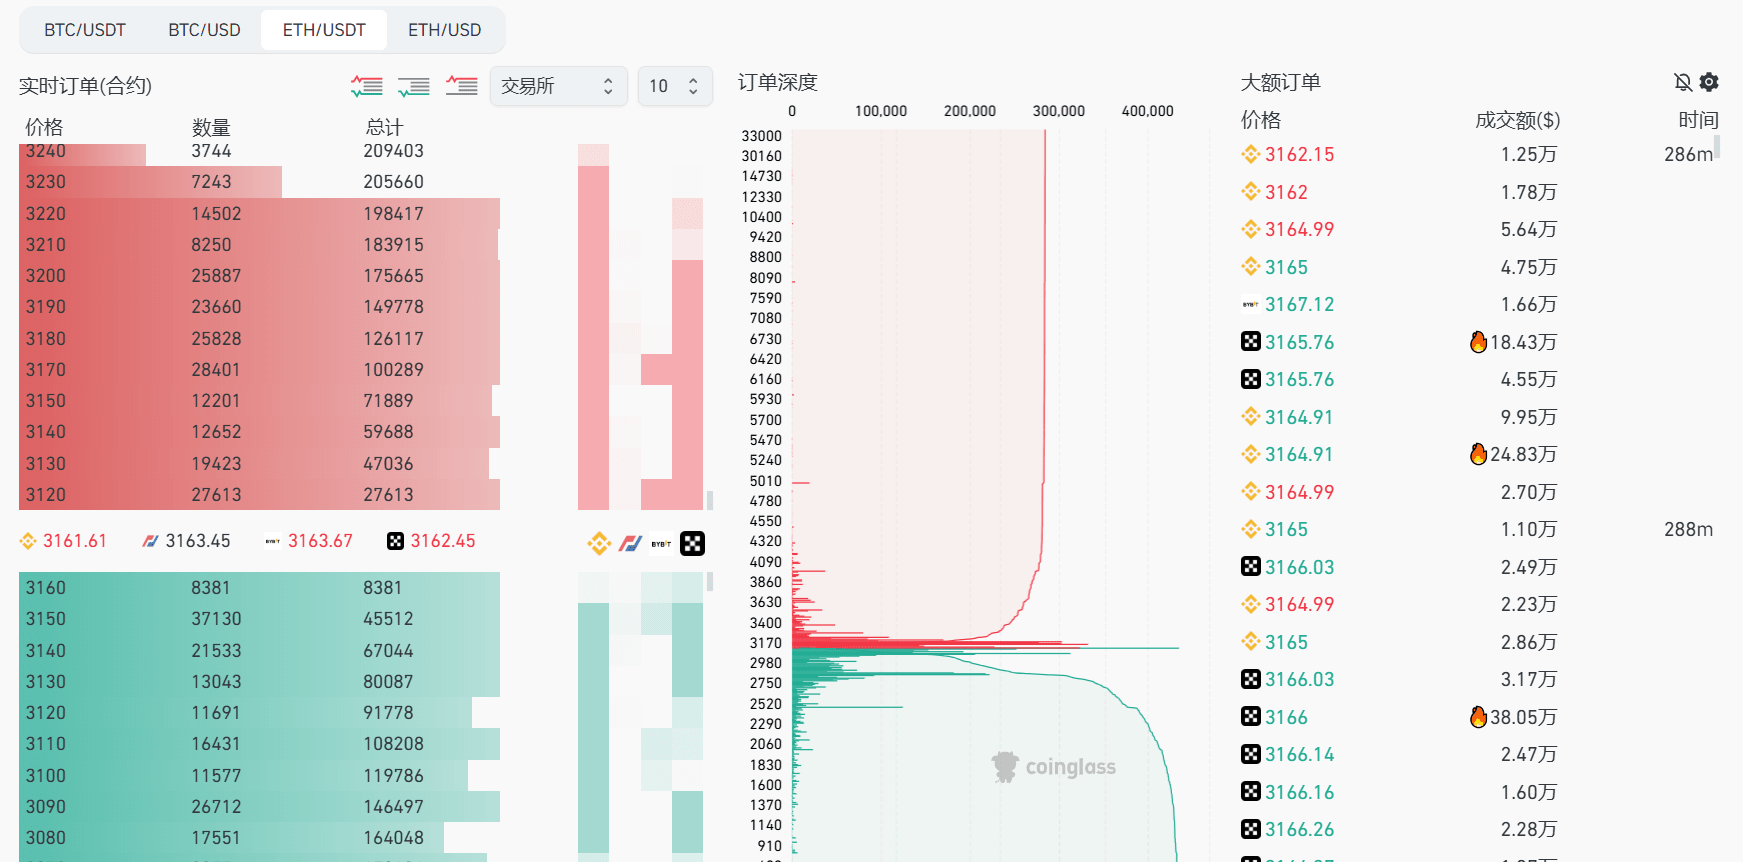Show both asks and bids order book view

click(x=366, y=86)
